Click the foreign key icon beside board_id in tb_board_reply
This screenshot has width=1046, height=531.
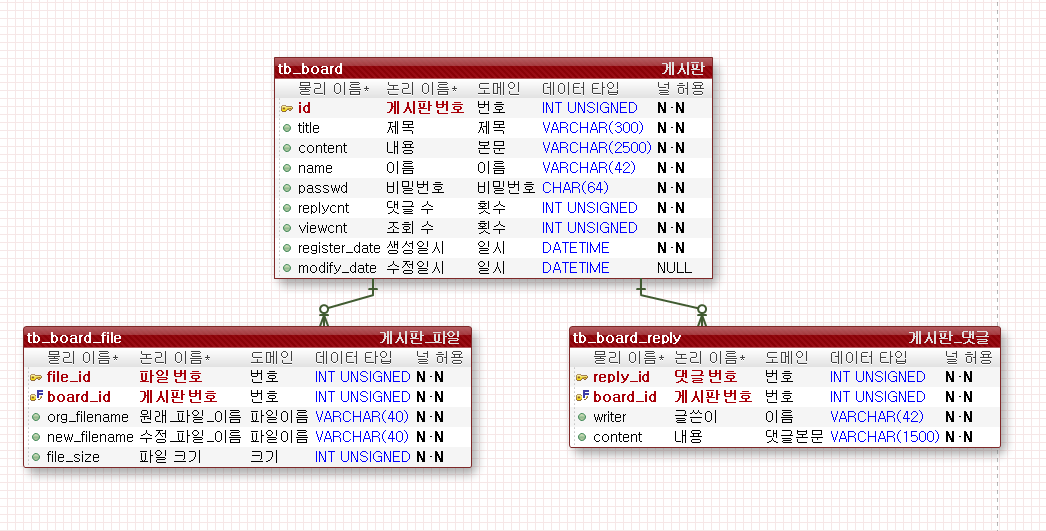coord(582,396)
